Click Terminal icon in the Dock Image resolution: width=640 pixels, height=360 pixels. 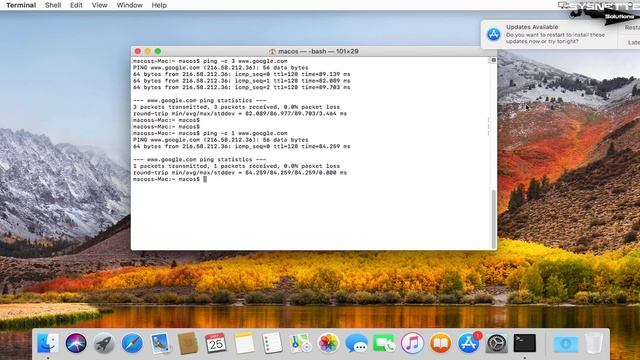524,343
